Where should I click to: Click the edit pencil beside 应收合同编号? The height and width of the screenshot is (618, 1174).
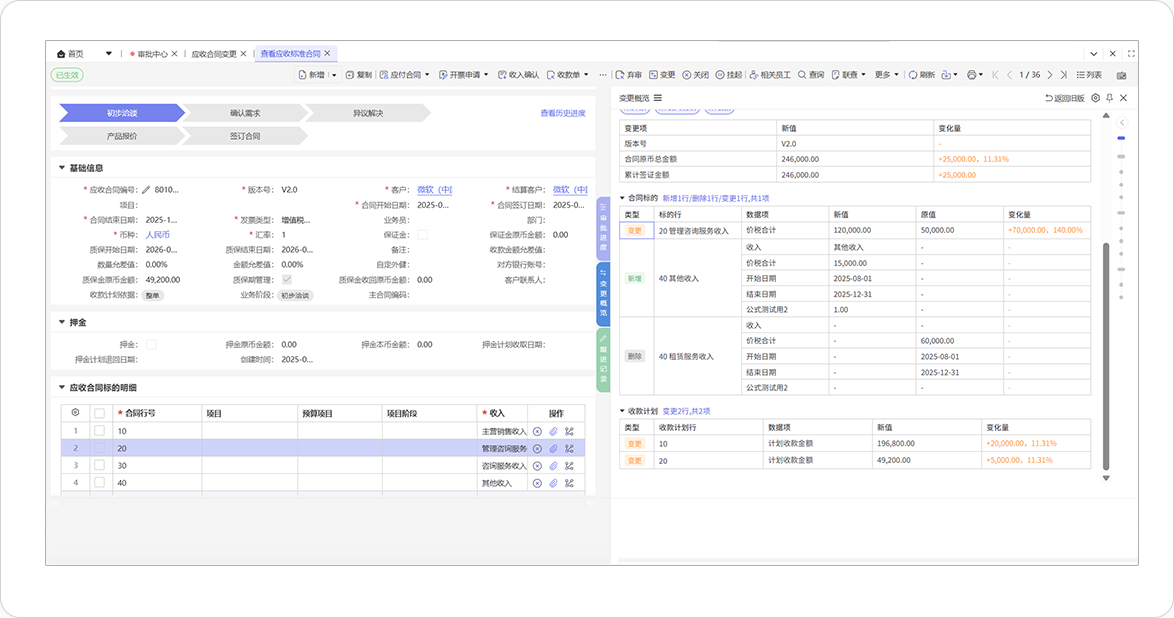click(x=146, y=189)
